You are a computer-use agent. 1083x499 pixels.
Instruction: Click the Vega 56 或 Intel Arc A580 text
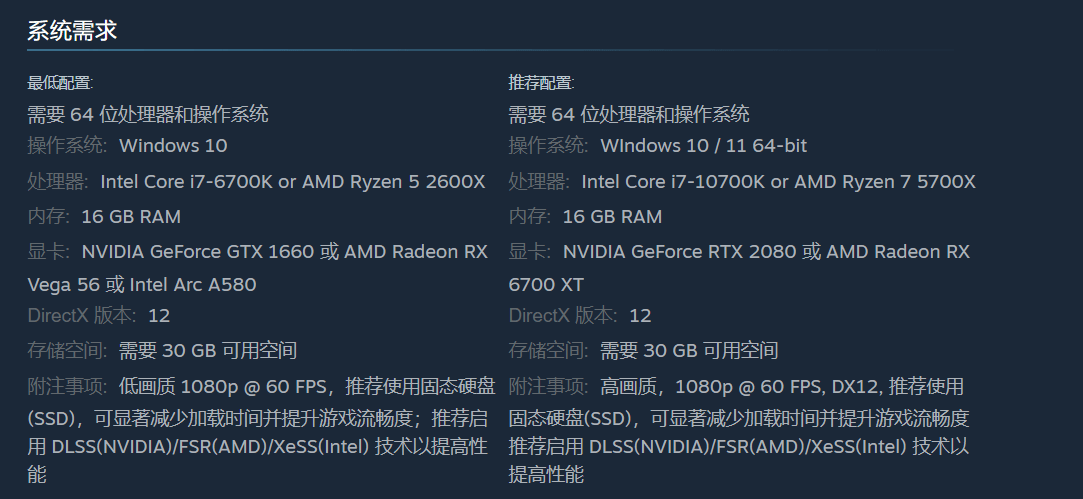[142, 285]
